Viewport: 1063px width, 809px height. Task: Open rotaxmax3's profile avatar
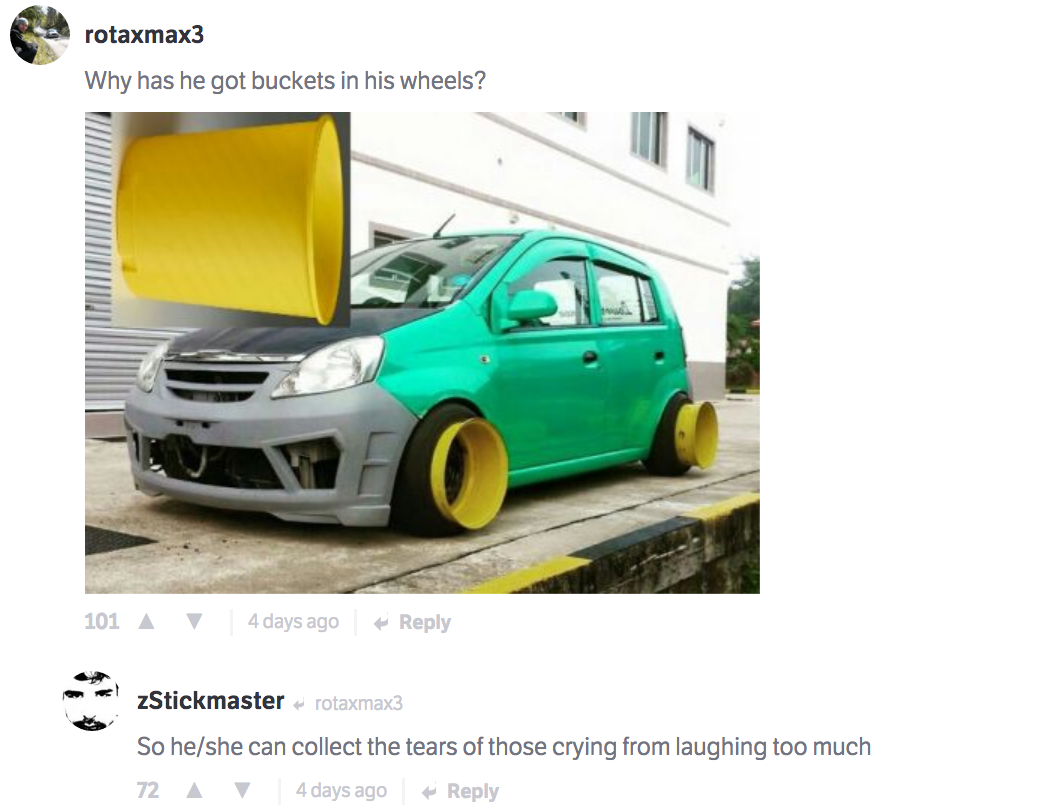tap(40, 35)
